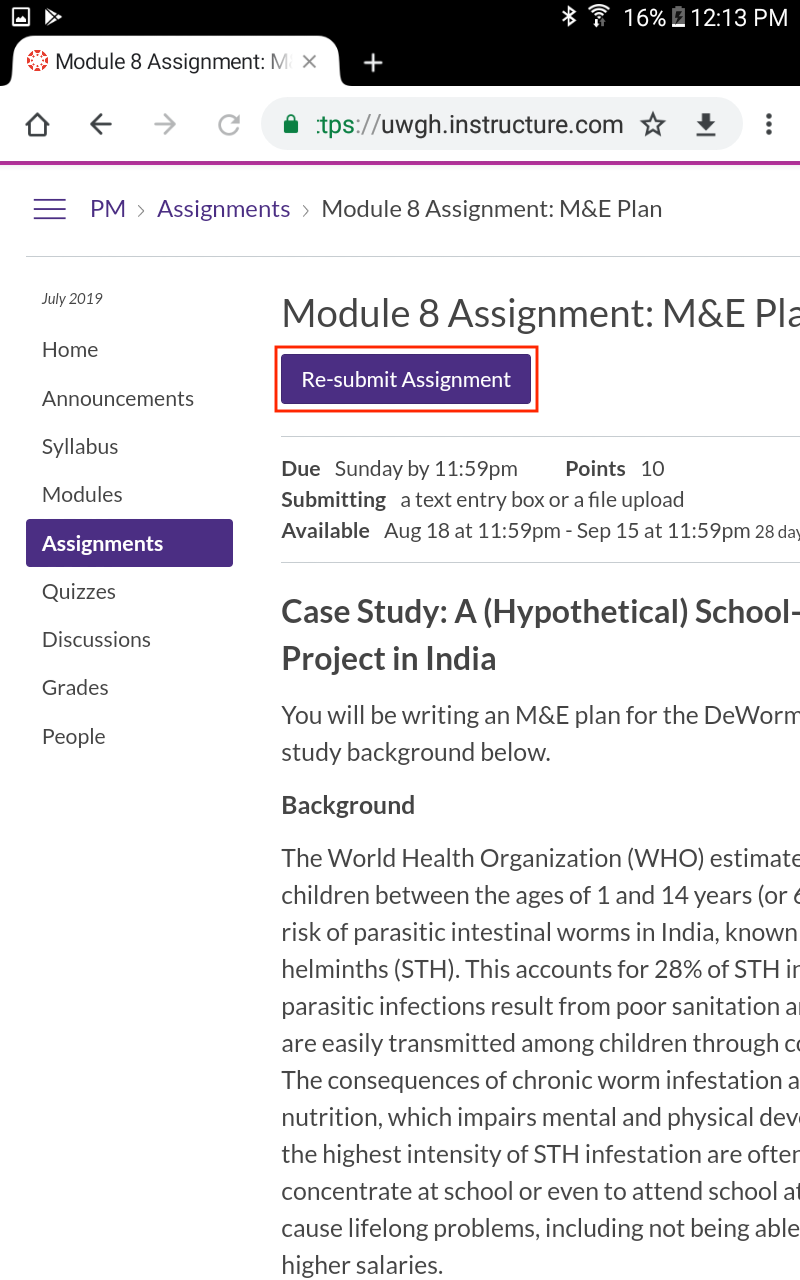Go back with the browser back arrow

(x=101, y=124)
